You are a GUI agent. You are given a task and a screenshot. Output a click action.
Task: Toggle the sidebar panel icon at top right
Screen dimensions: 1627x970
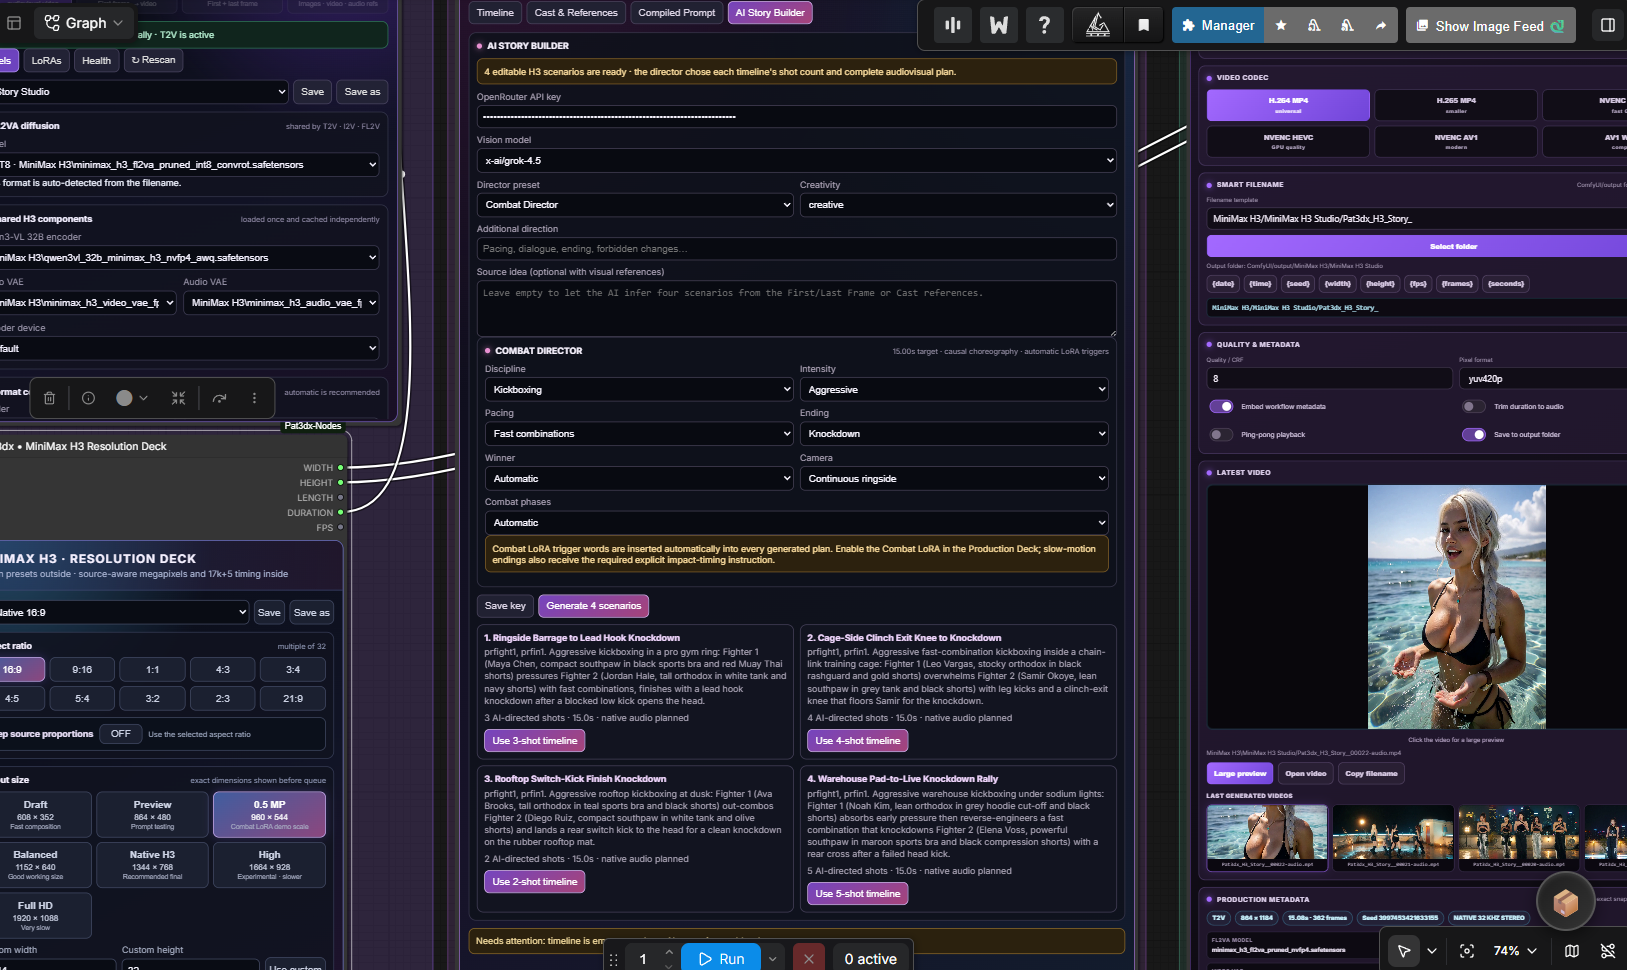pyautogui.click(x=1608, y=25)
